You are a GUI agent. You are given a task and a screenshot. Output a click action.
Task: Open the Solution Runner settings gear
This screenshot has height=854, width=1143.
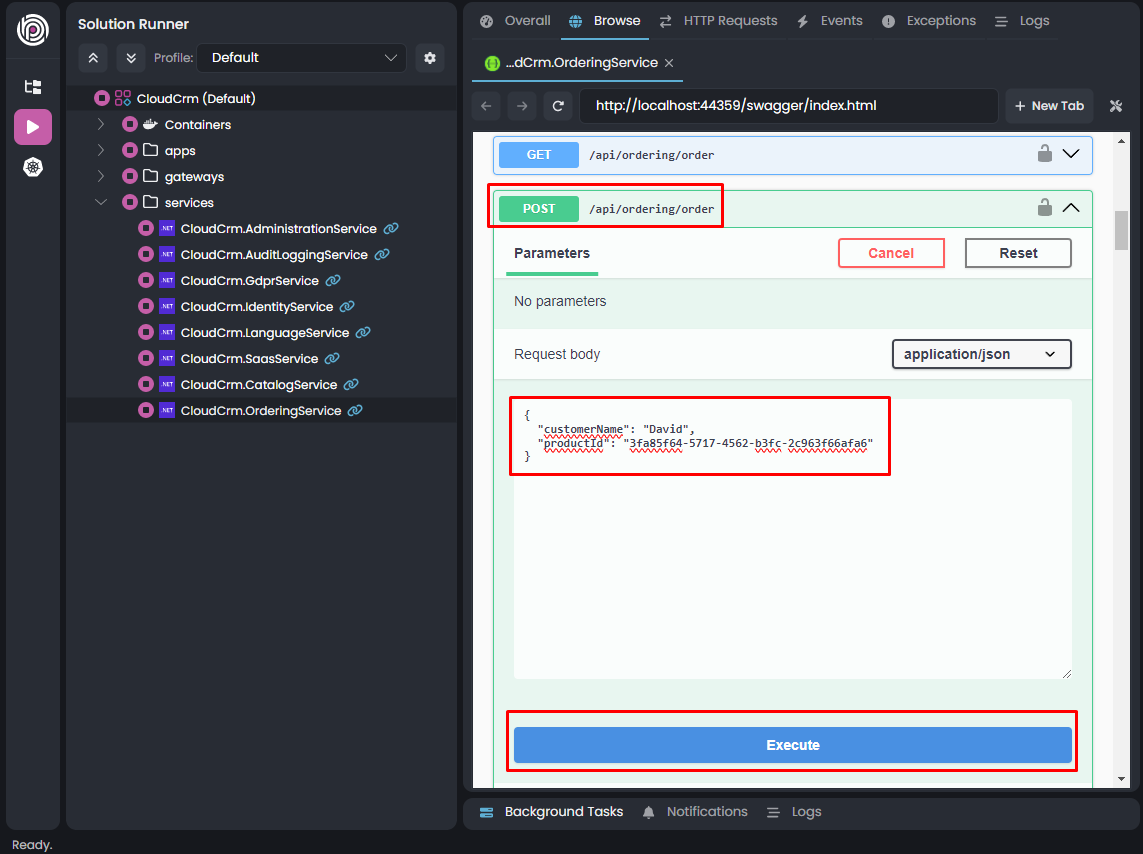pyautogui.click(x=430, y=58)
